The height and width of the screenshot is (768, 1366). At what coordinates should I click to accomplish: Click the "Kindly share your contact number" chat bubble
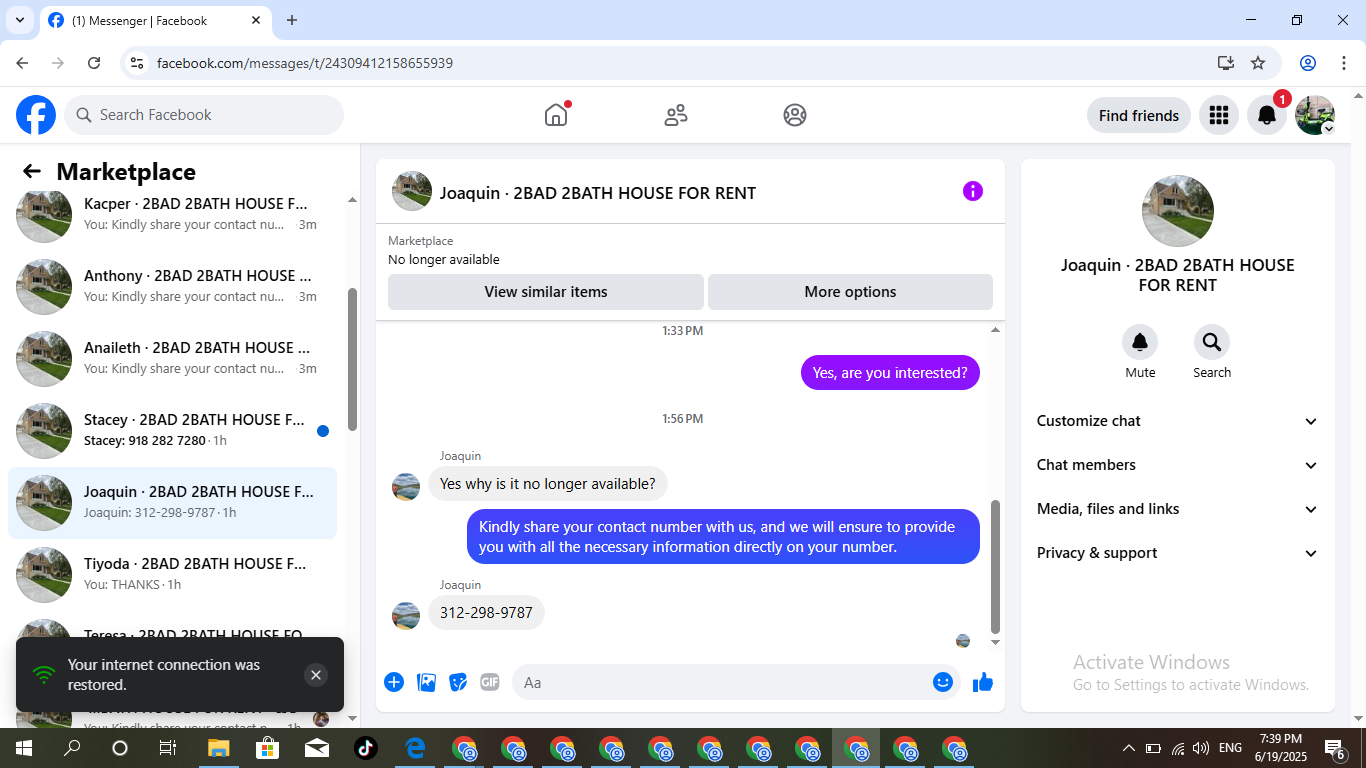pos(723,537)
